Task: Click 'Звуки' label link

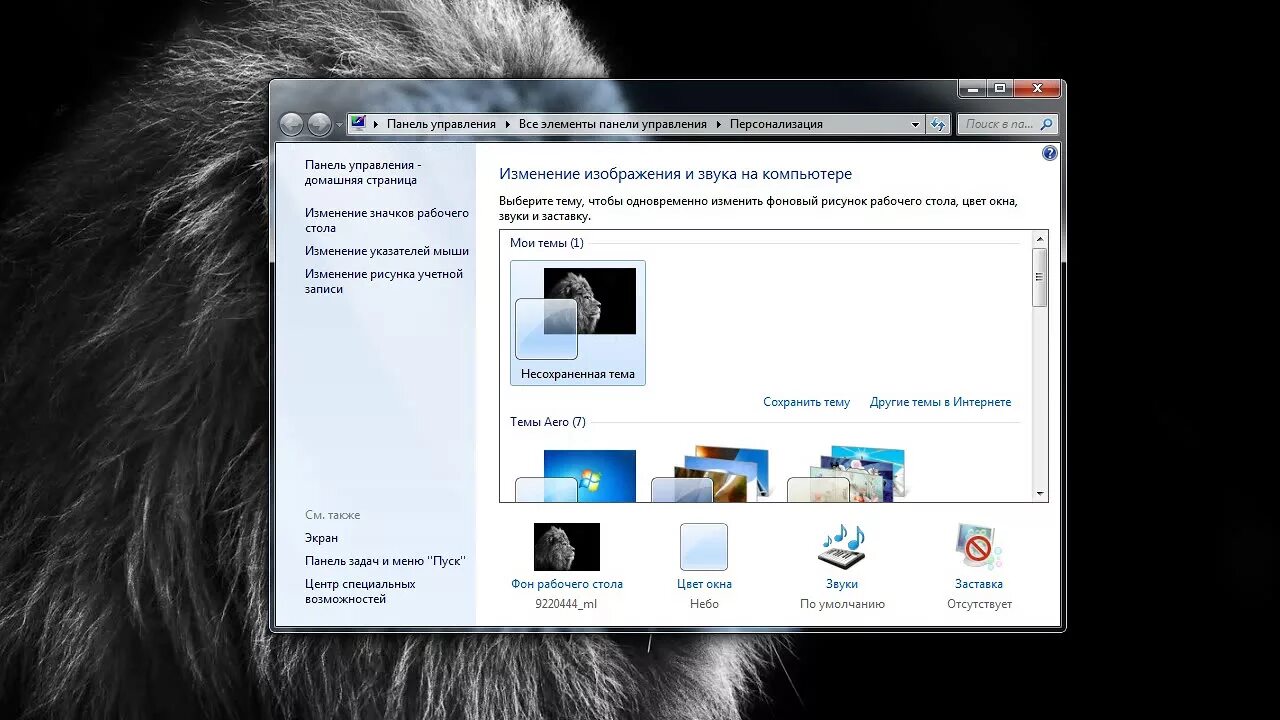Action: [842, 584]
